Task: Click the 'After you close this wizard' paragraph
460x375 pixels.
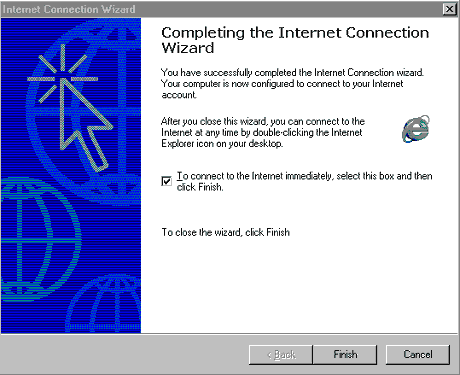Action: click(263, 132)
